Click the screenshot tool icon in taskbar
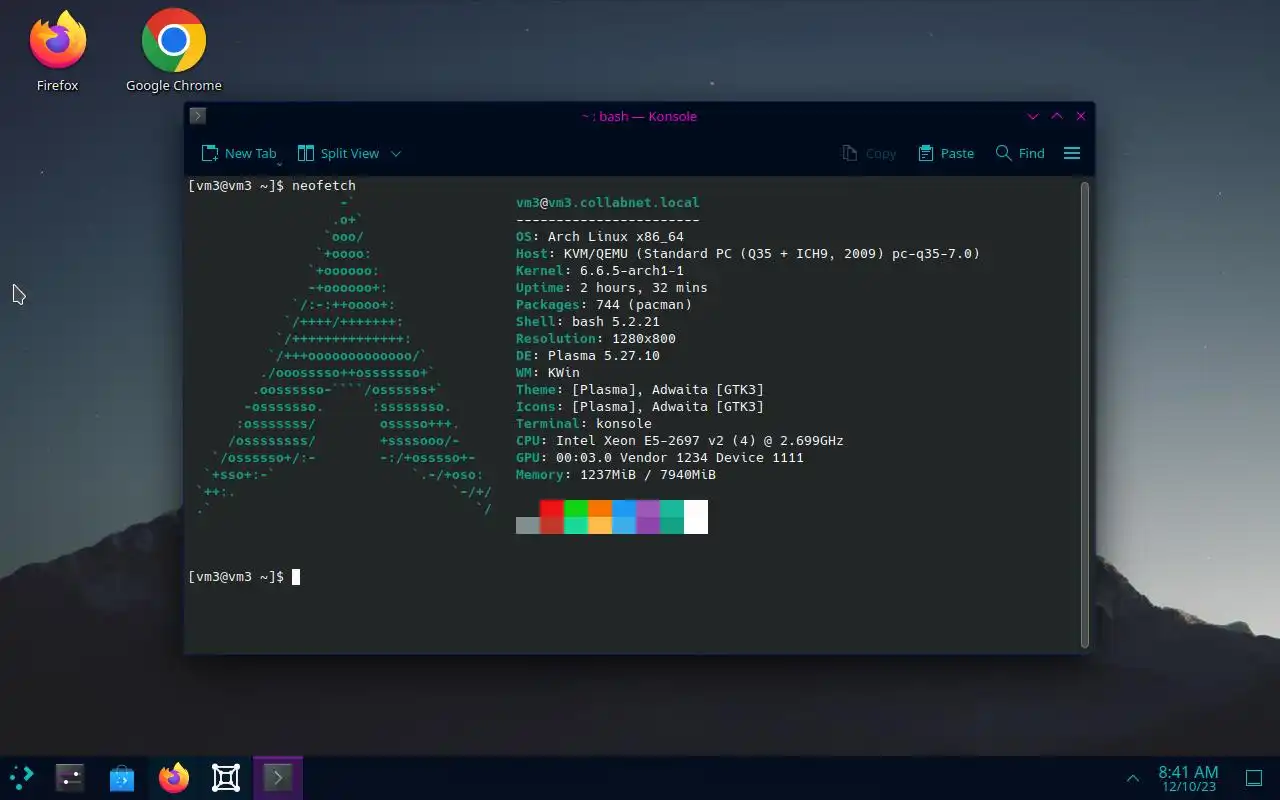1280x800 pixels. click(226, 777)
